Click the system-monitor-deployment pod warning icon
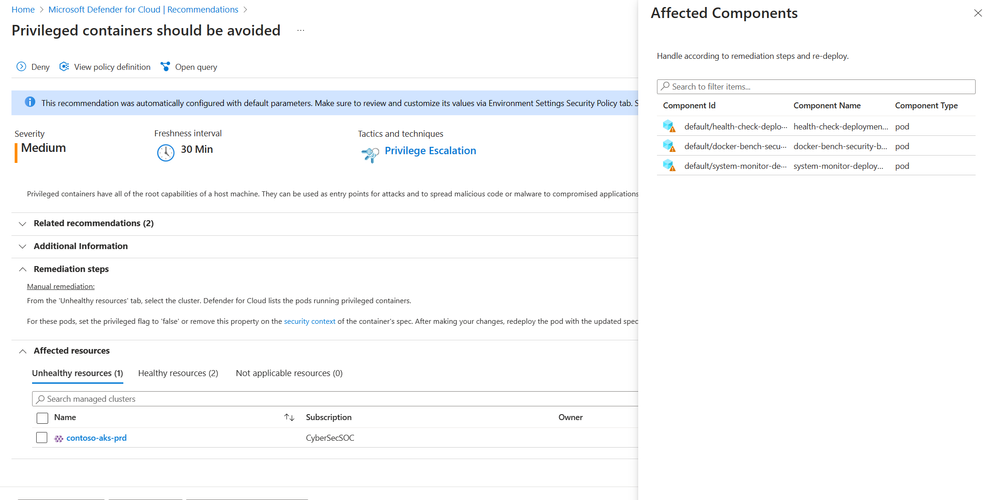 (x=669, y=166)
